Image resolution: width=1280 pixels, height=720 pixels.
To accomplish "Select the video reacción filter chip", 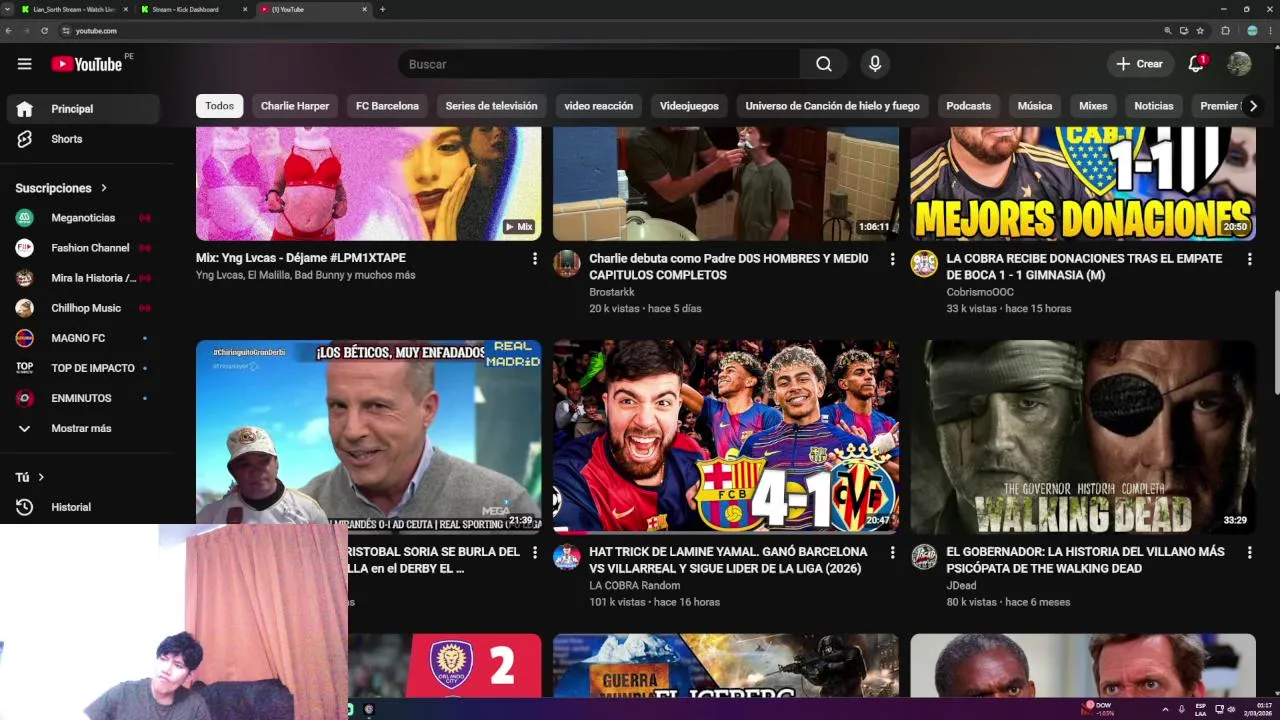I will point(598,106).
